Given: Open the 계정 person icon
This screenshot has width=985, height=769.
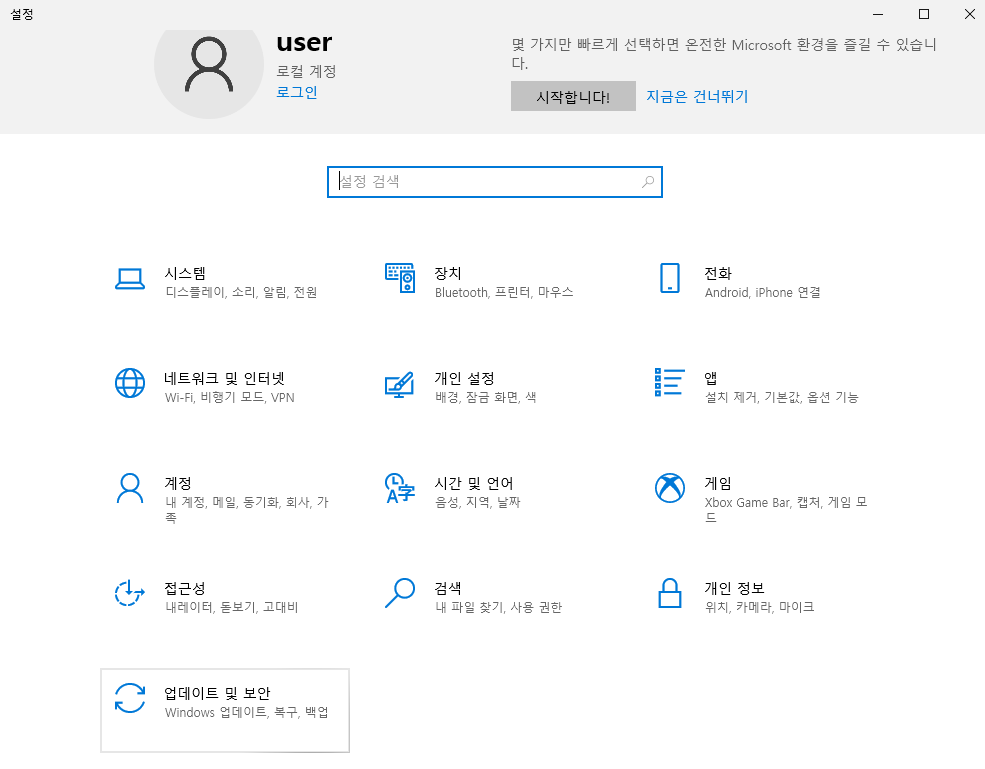Looking at the screenshot, I should (130, 489).
